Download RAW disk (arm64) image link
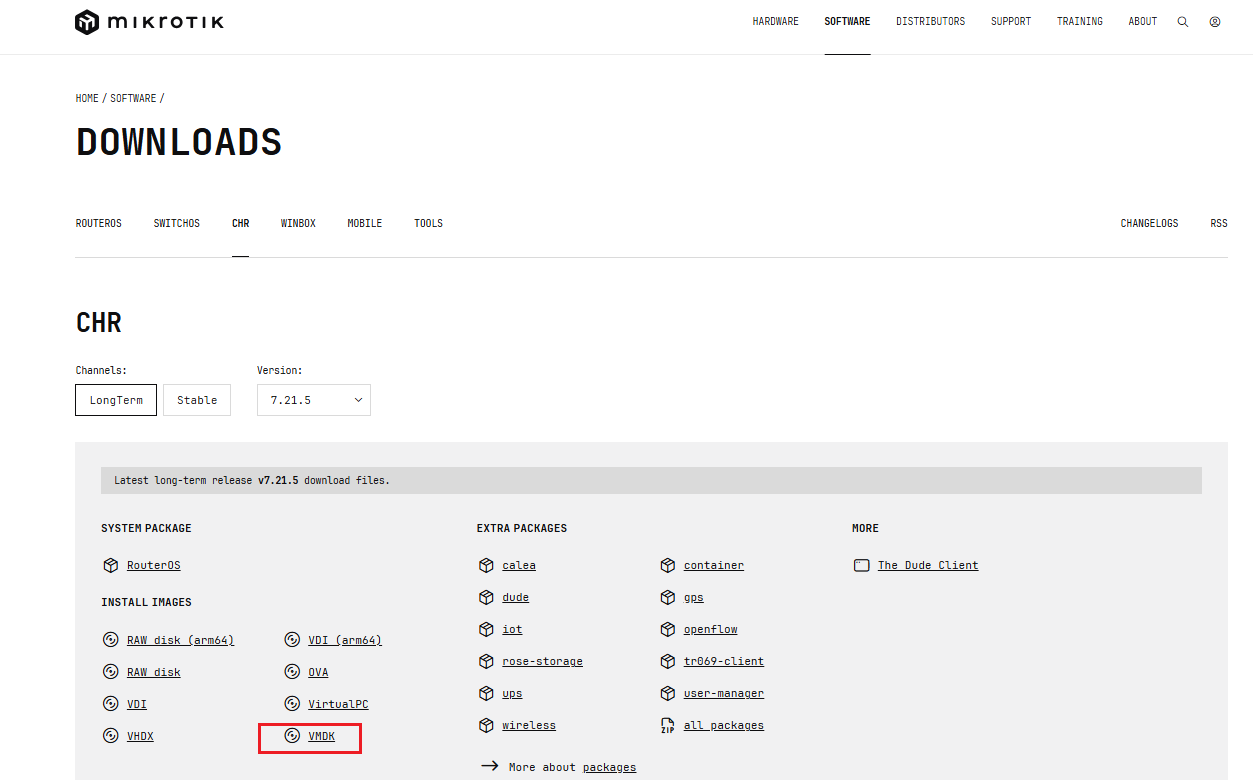This screenshot has height=780, width=1253. (x=180, y=641)
